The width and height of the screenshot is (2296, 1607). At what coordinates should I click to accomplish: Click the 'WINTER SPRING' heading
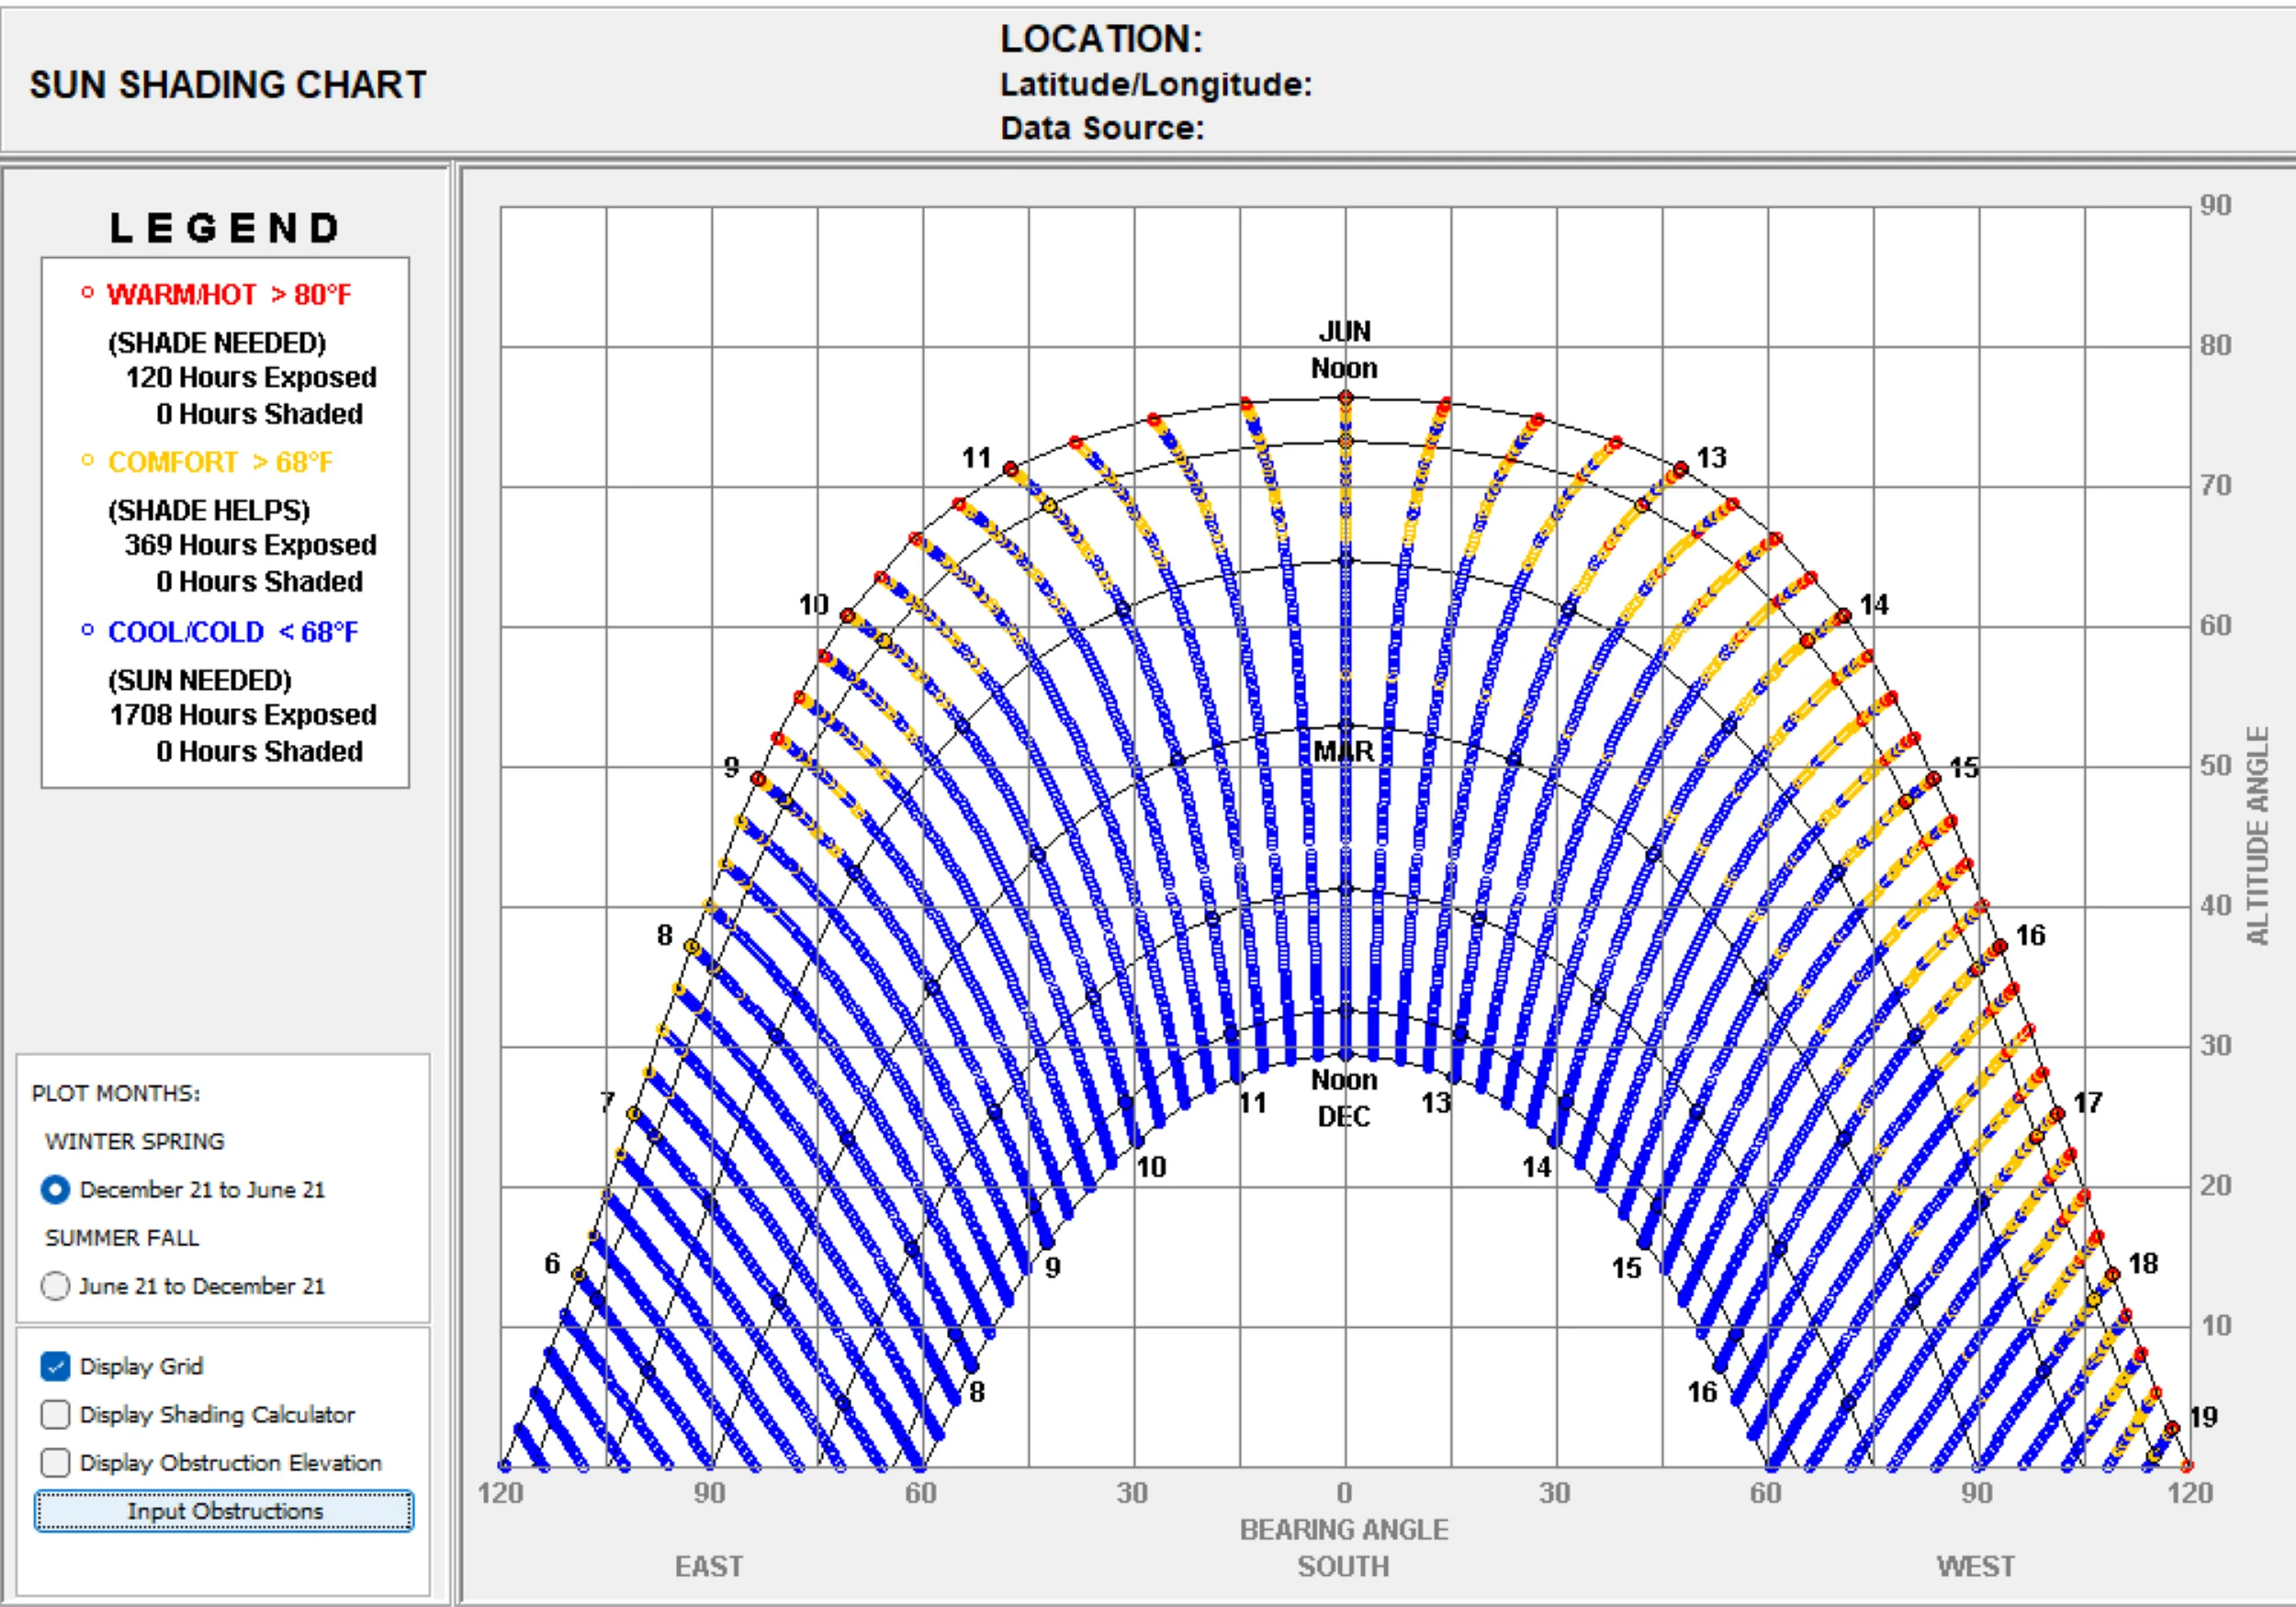(135, 1141)
